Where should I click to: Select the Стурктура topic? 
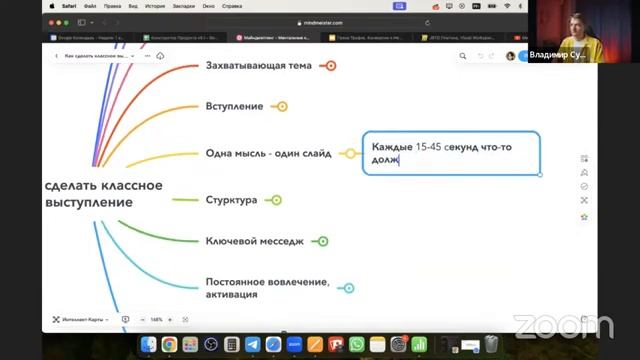coord(231,200)
